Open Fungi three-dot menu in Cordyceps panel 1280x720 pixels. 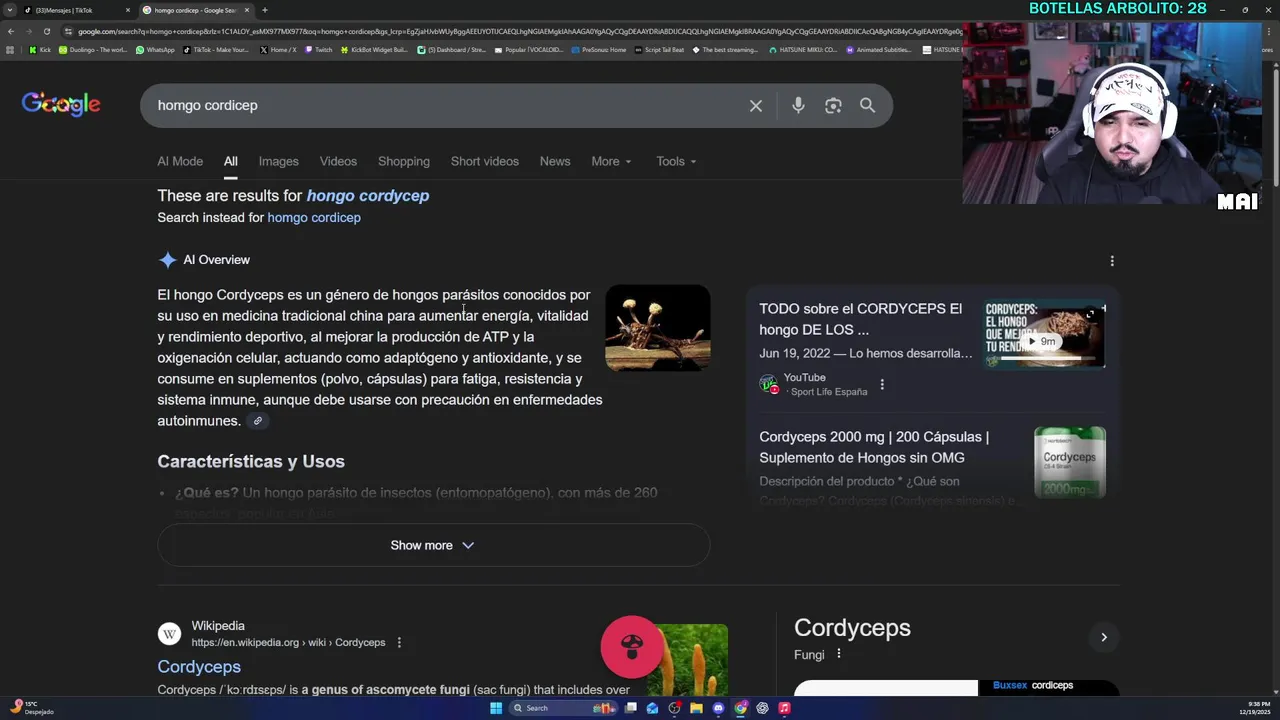tap(839, 654)
